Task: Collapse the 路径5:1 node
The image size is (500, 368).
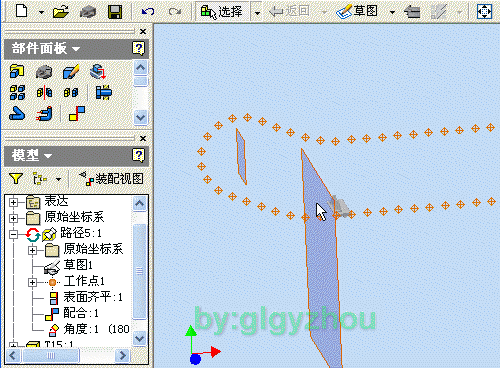Action: [x=13, y=234]
